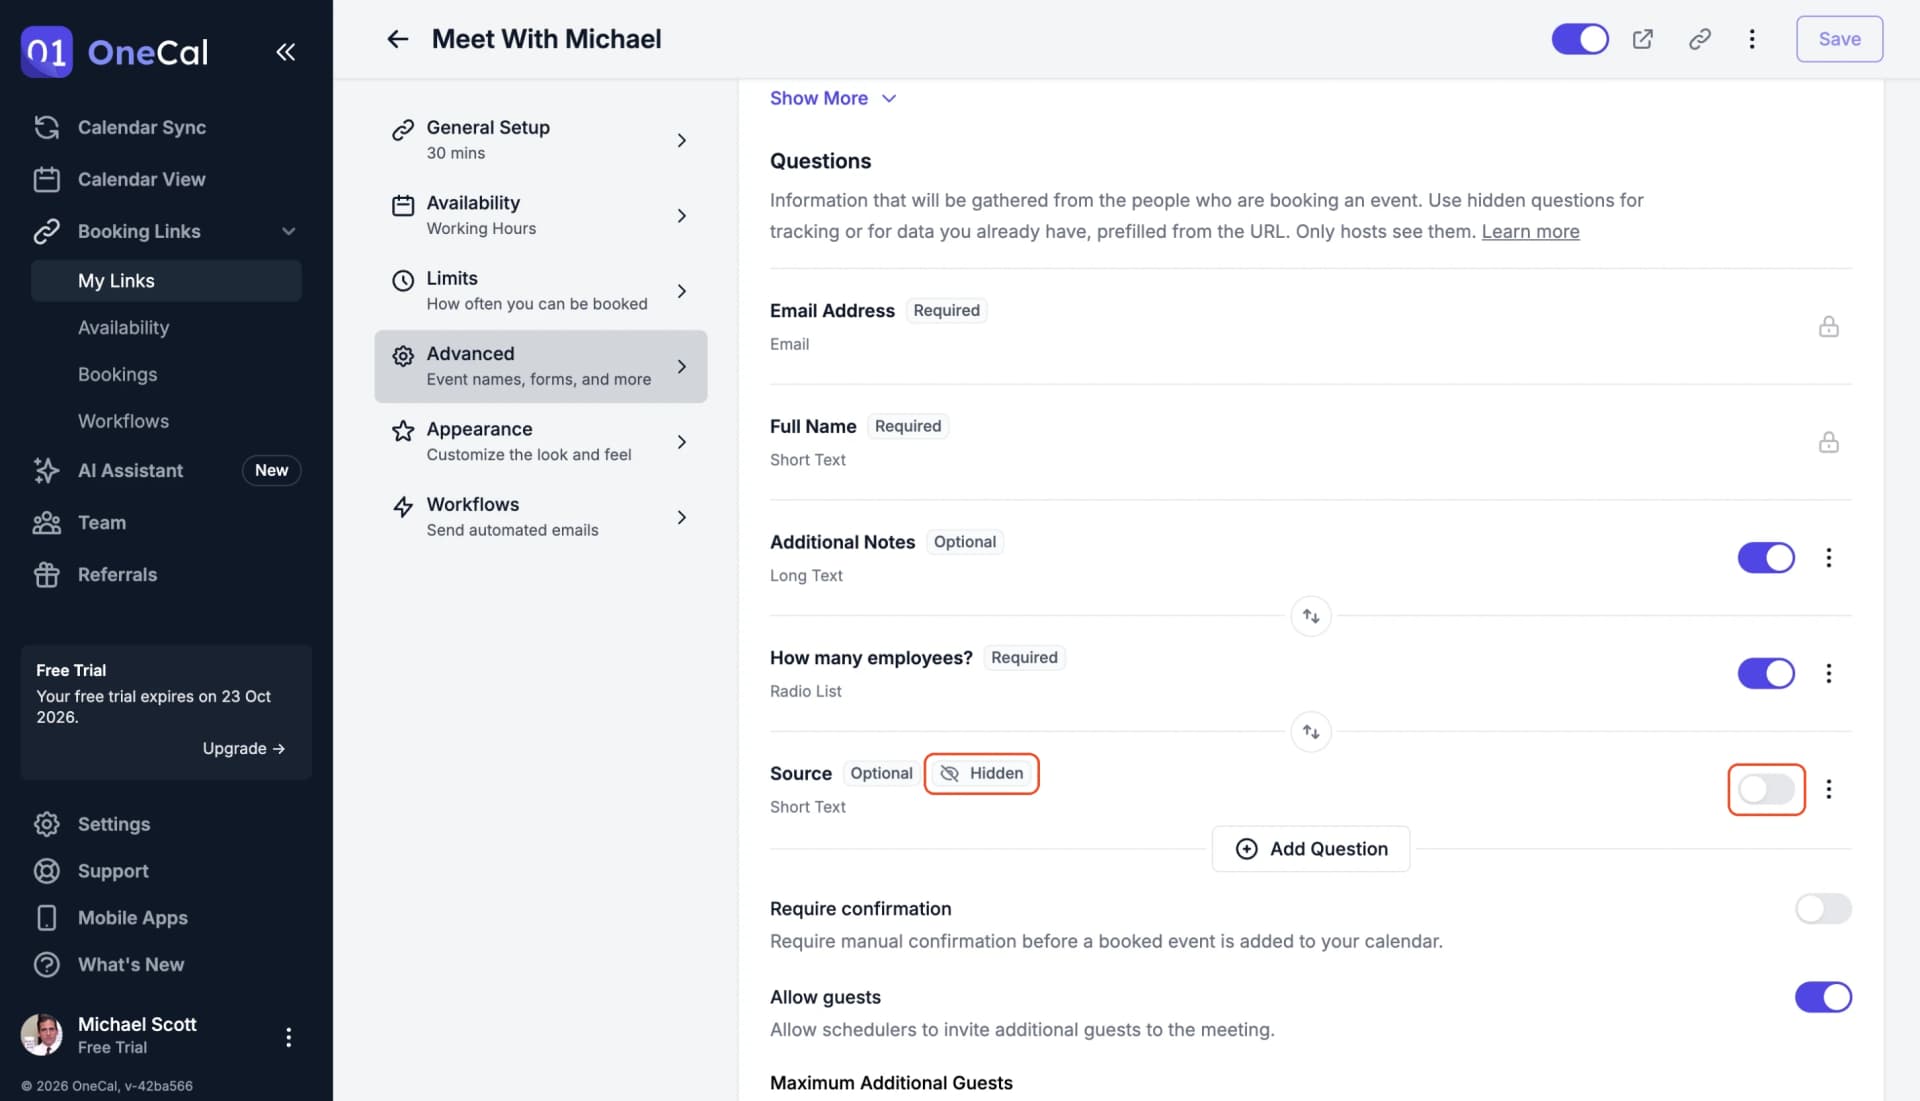
Task: Toggle the booking link active switch
Action: point(1580,39)
